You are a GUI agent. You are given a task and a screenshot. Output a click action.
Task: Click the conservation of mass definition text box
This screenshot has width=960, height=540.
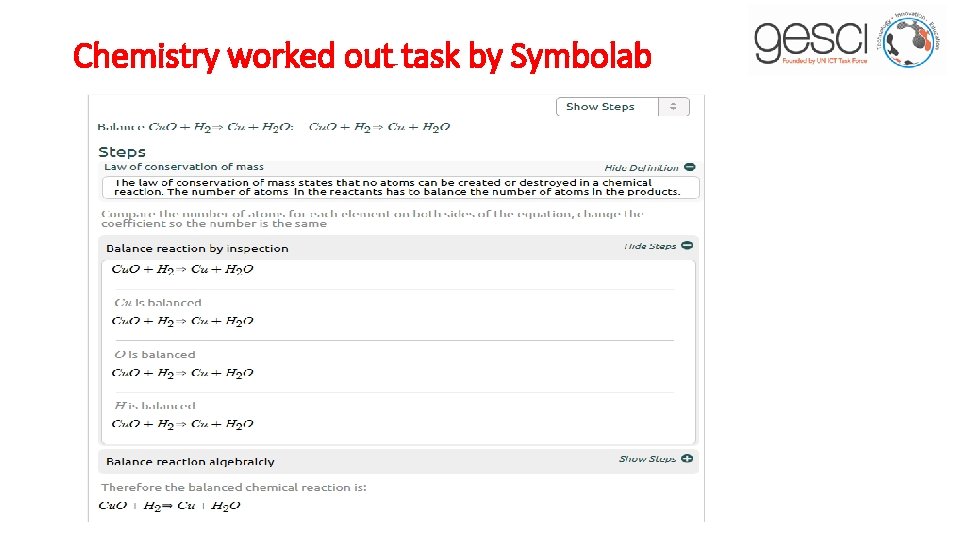tap(400, 187)
